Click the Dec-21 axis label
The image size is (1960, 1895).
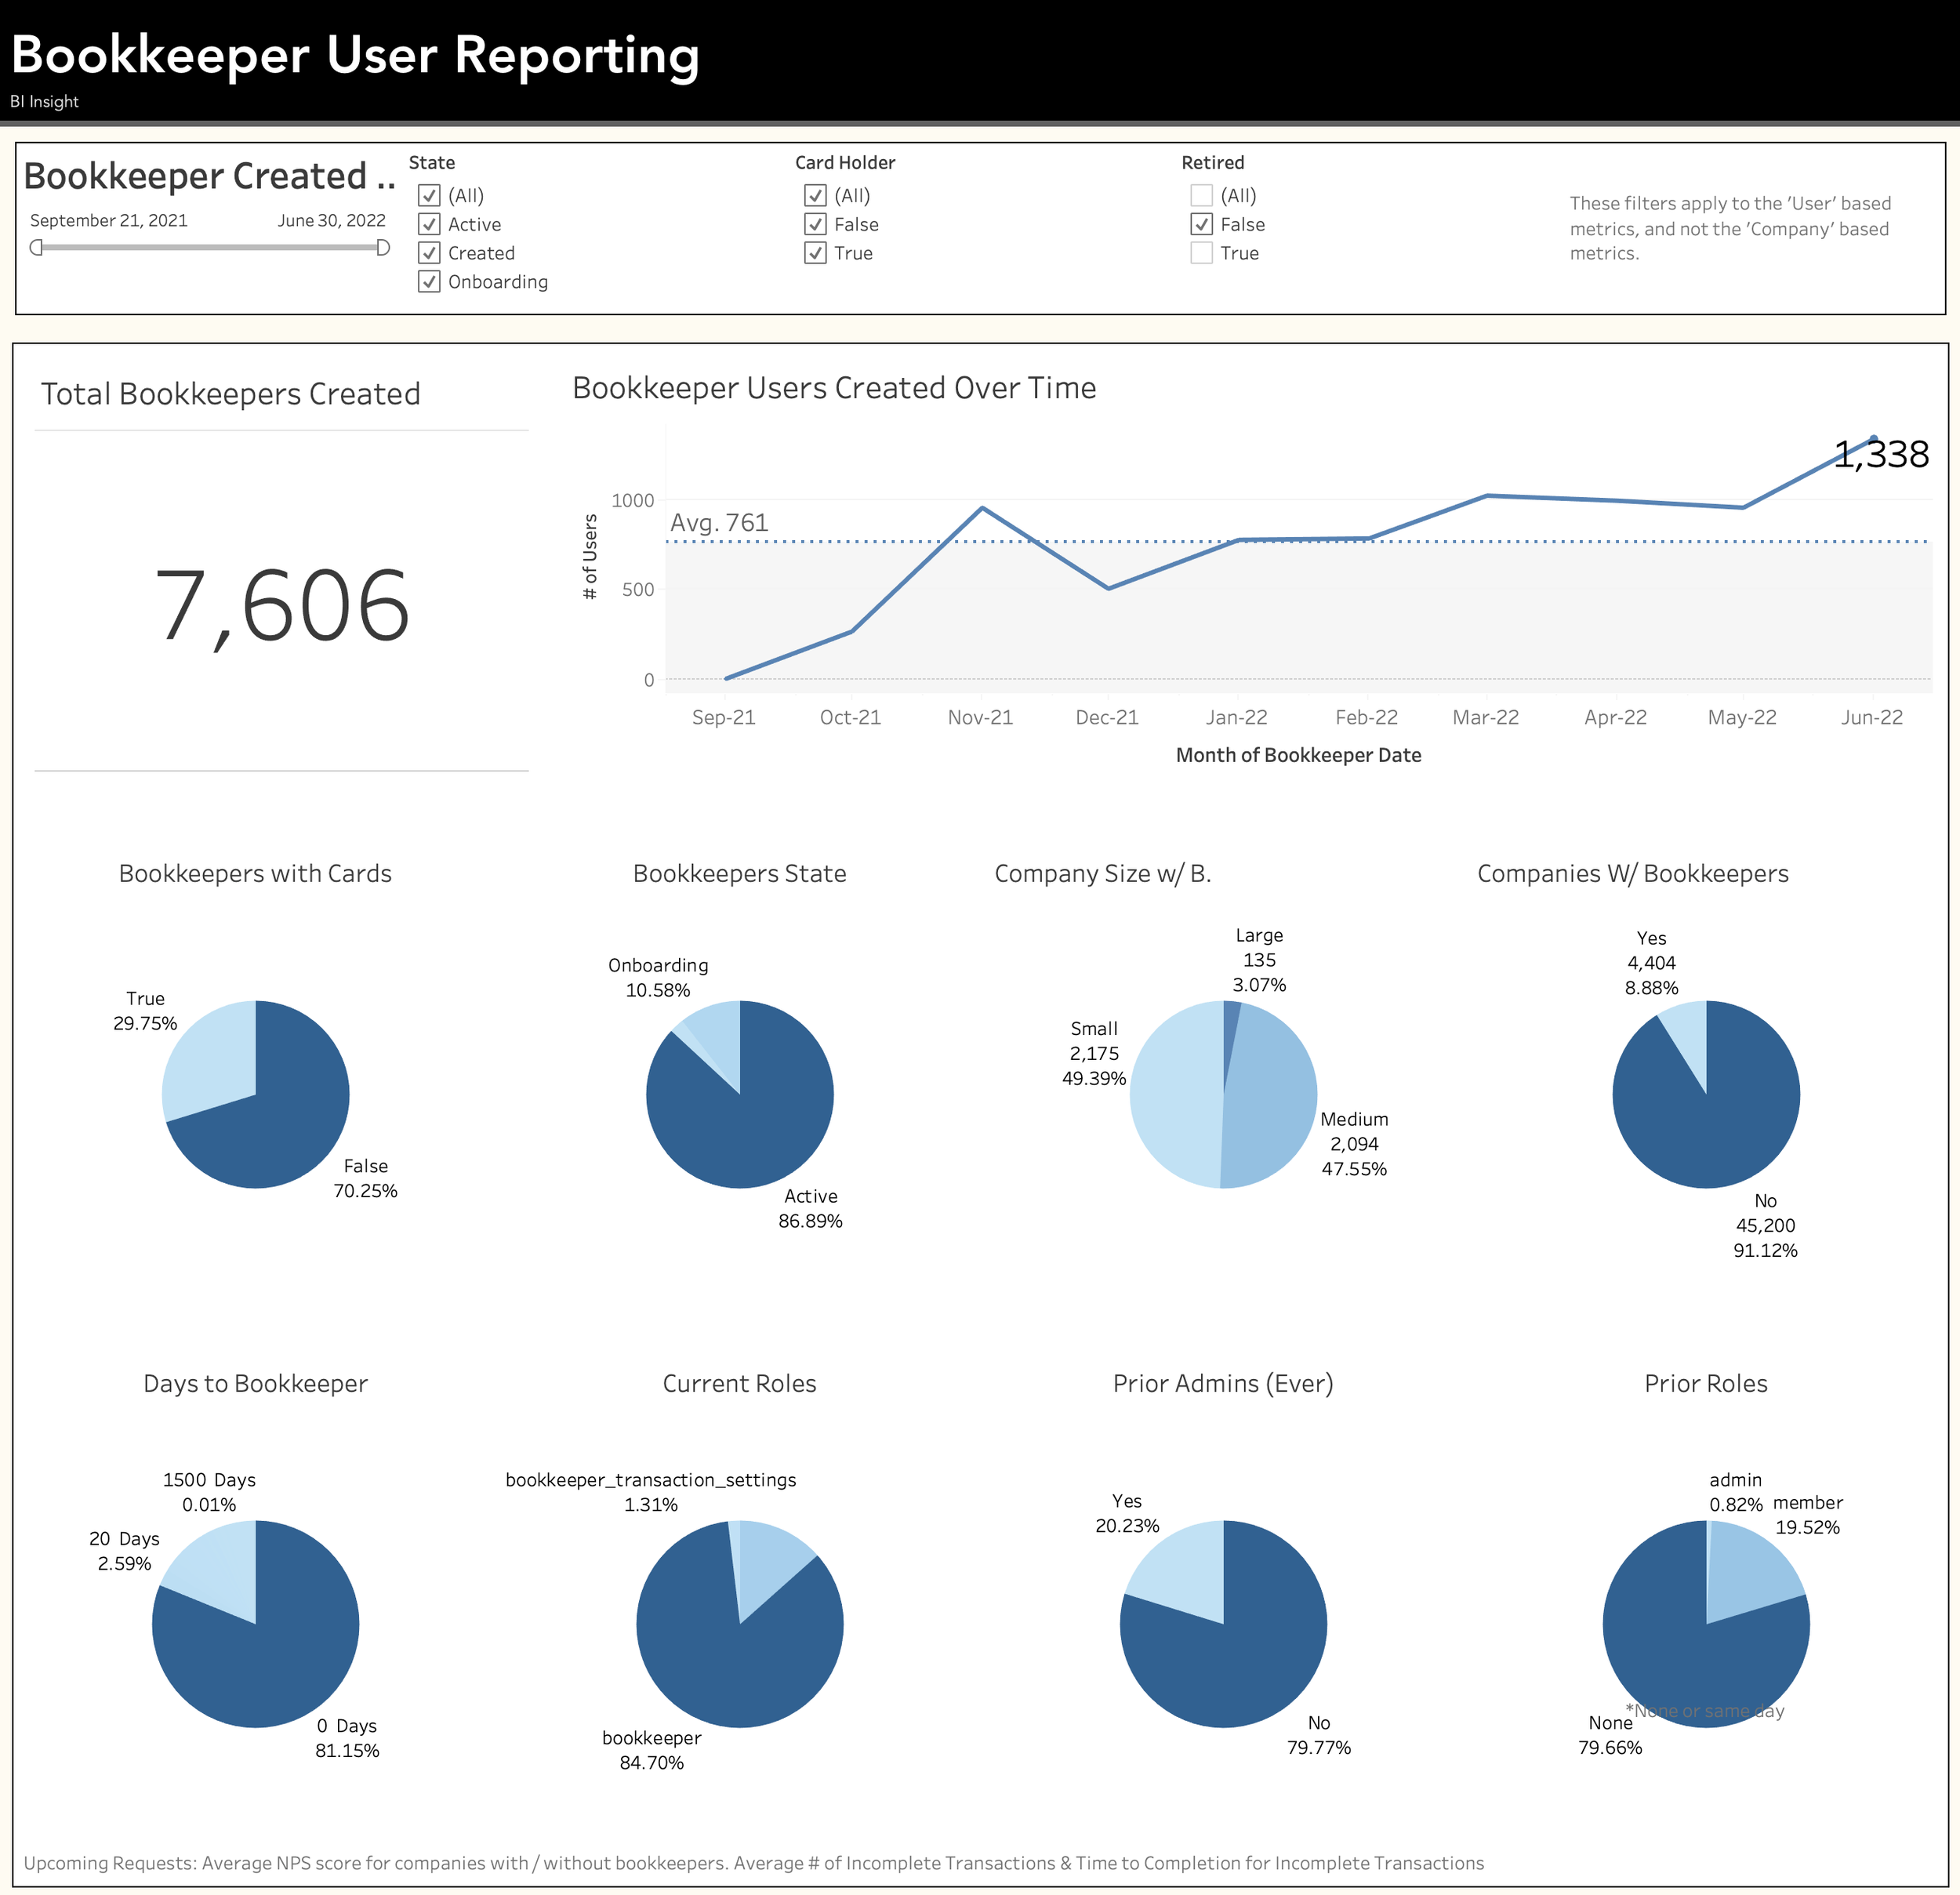[1107, 717]
